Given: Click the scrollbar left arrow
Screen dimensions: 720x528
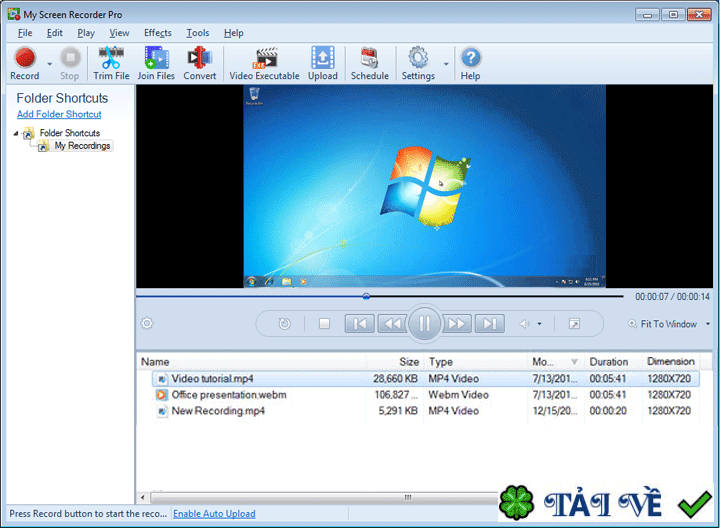Looking at the screenshot, I should tap(143, 498).
